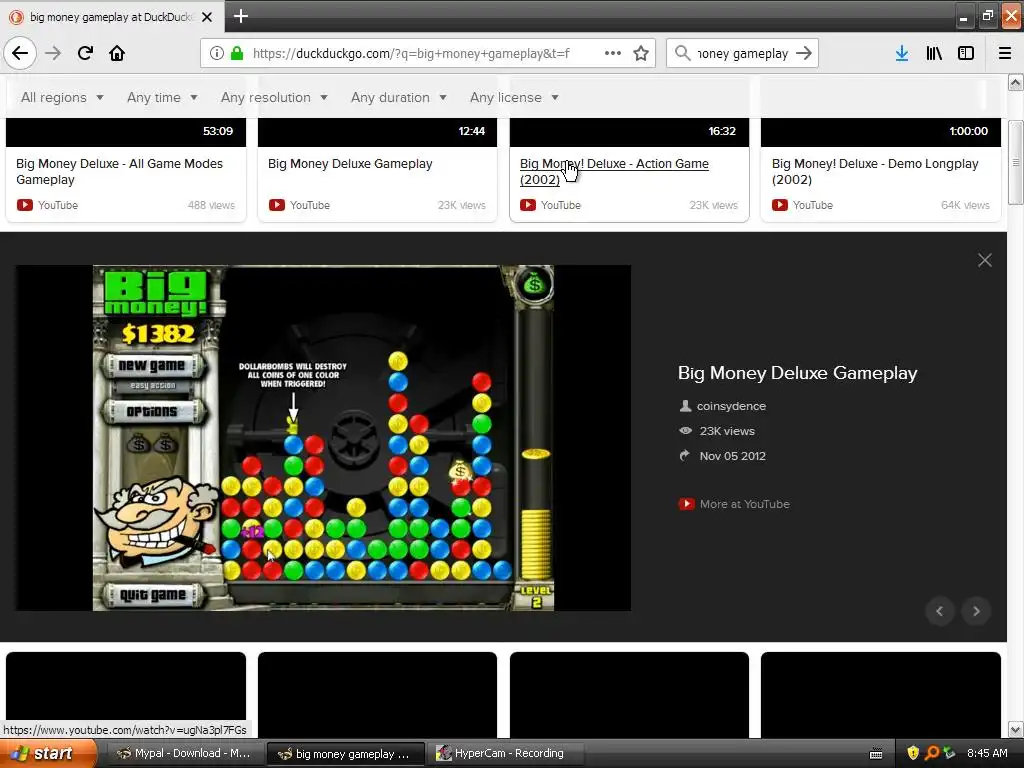Close the DuckDuckGo search tab
The image size is (1024, 768).
tap(207, 17)
